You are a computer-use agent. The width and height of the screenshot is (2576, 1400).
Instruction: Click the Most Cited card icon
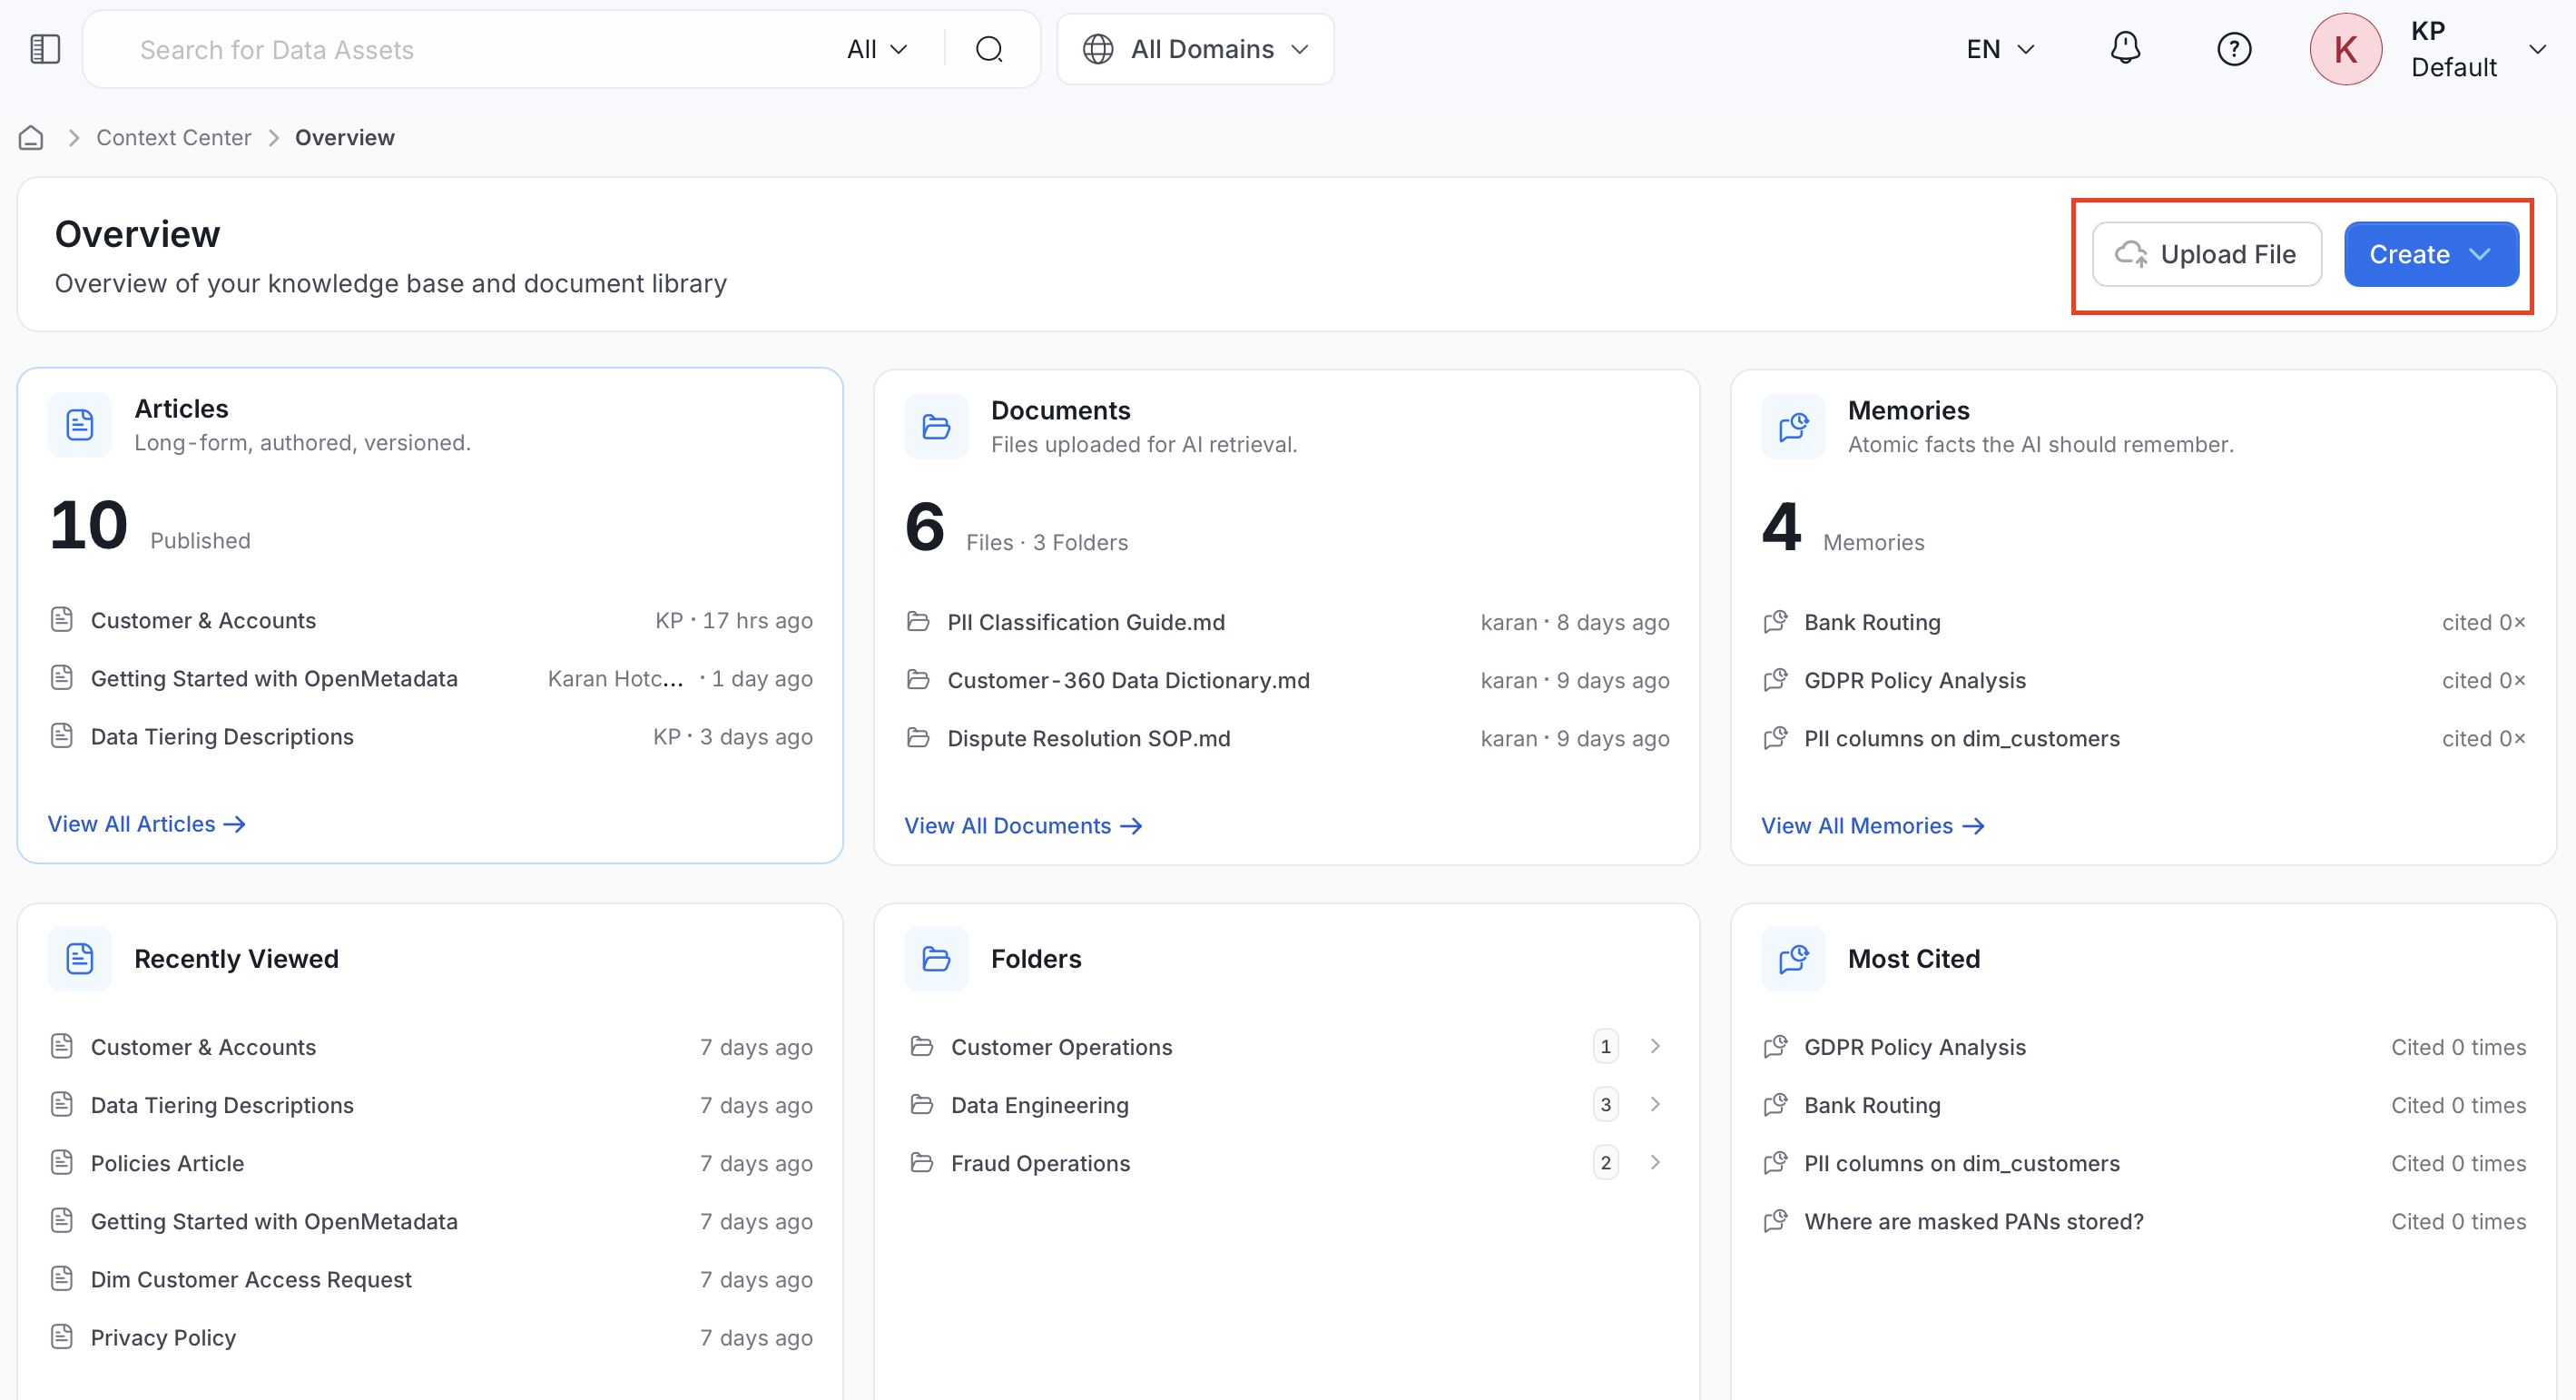coord(1793,958)
